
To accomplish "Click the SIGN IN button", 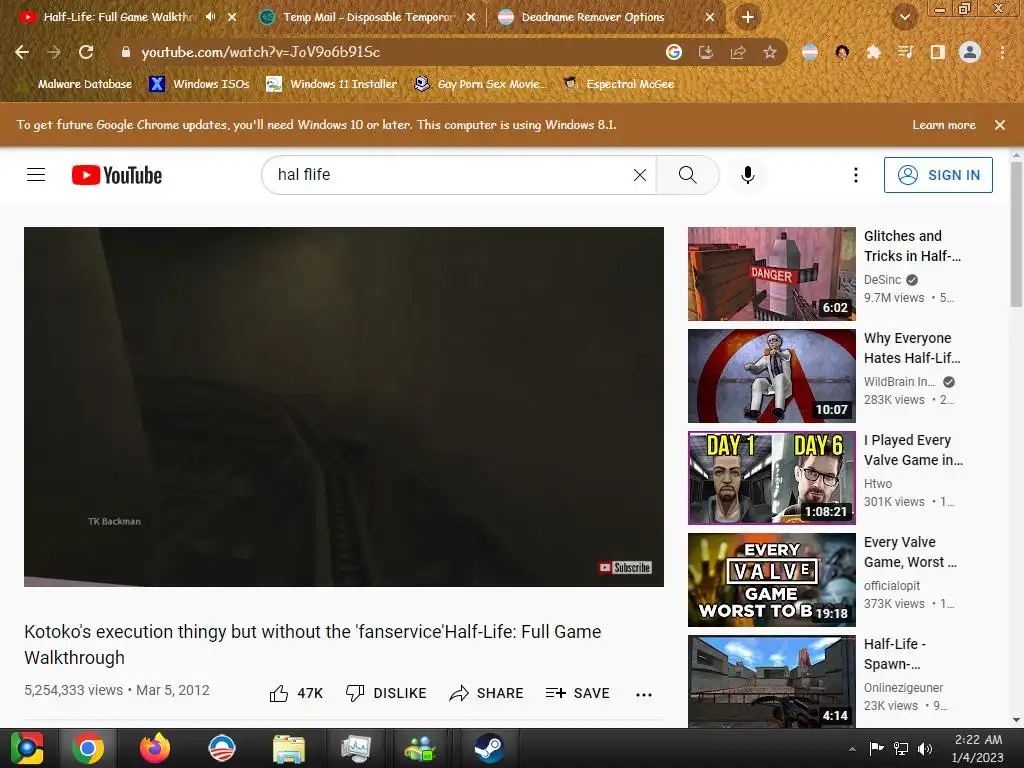I will click(938, 175).
